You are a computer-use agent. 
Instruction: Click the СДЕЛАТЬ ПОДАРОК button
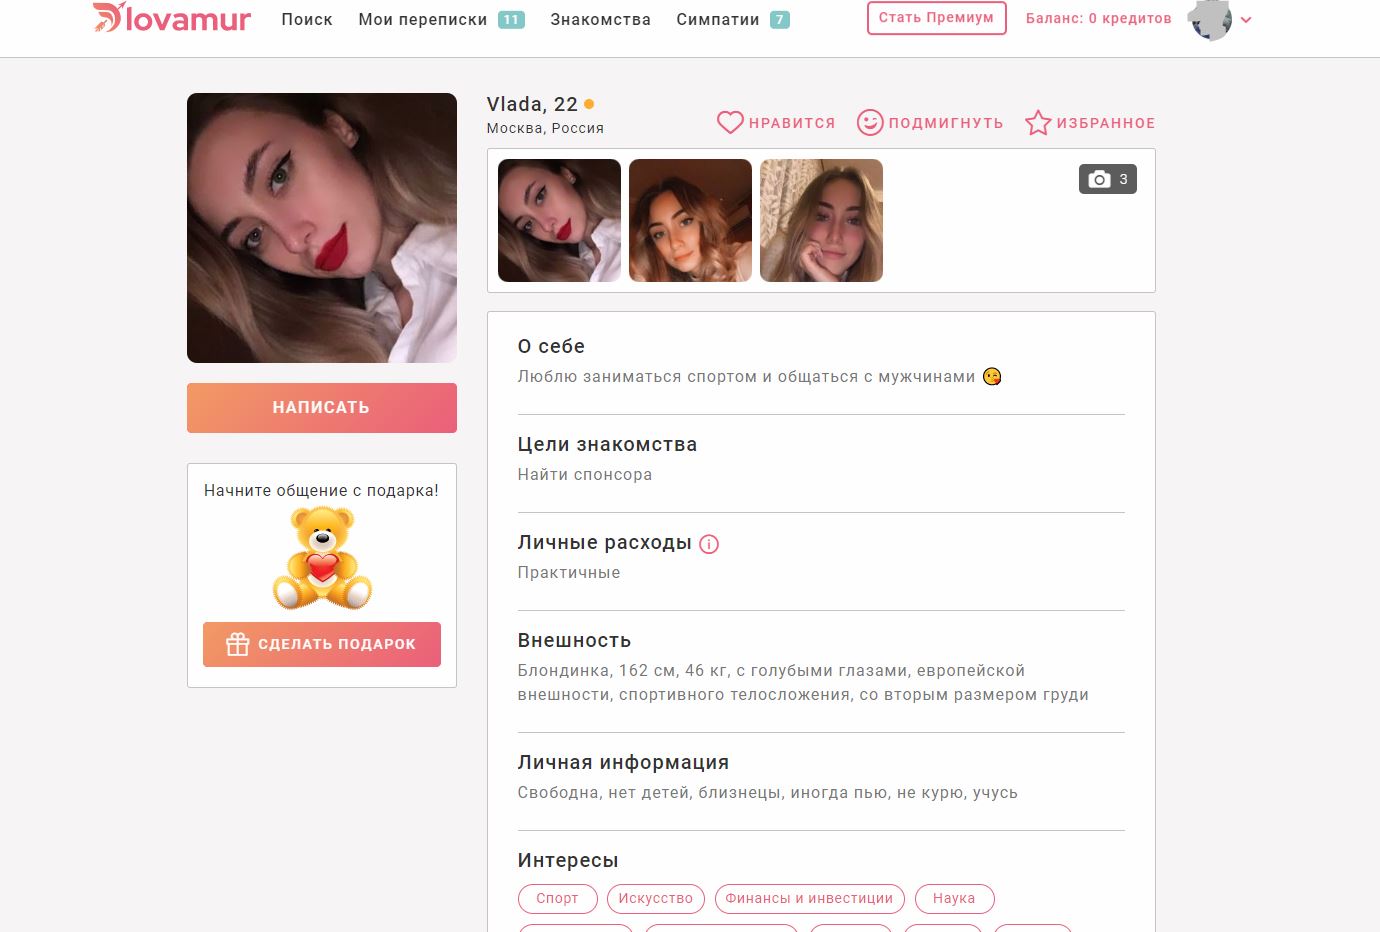[x=322, y=644]
